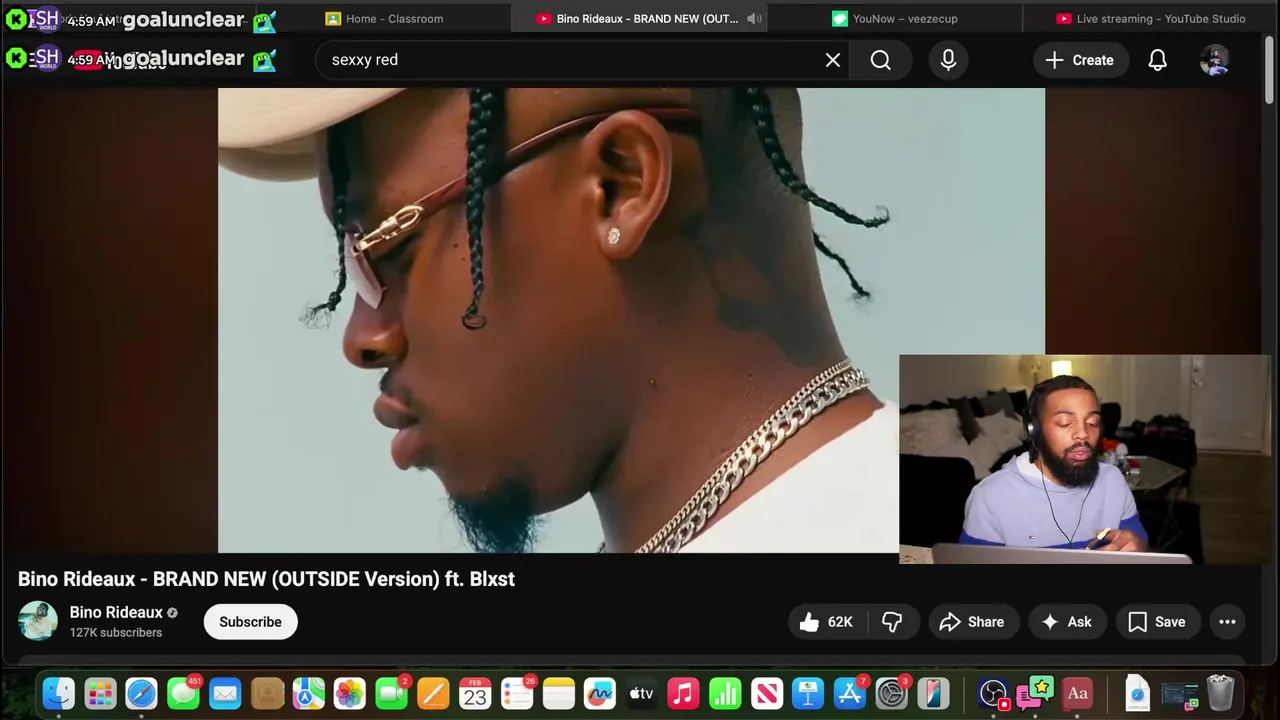Open Calendar showing Feb 23

[475, 693]
